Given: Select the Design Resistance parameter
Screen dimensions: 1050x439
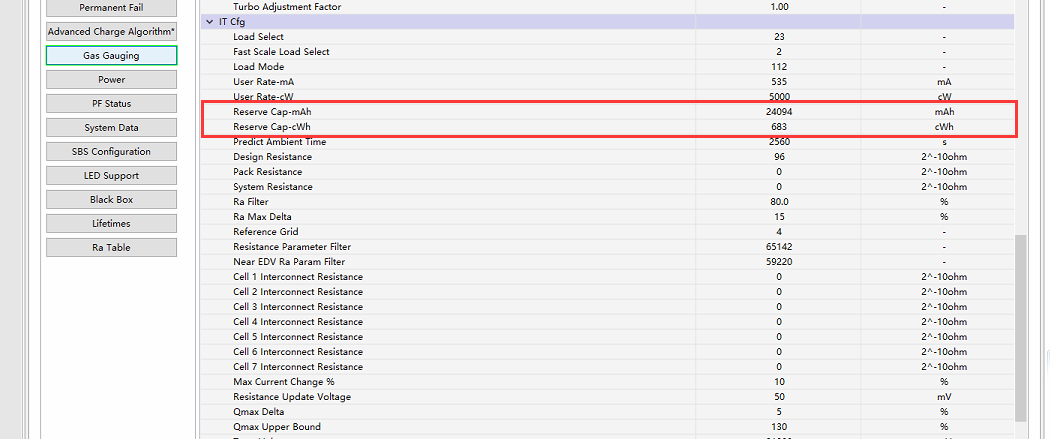Looking at the screenshot, I should [x=272, y=157].
